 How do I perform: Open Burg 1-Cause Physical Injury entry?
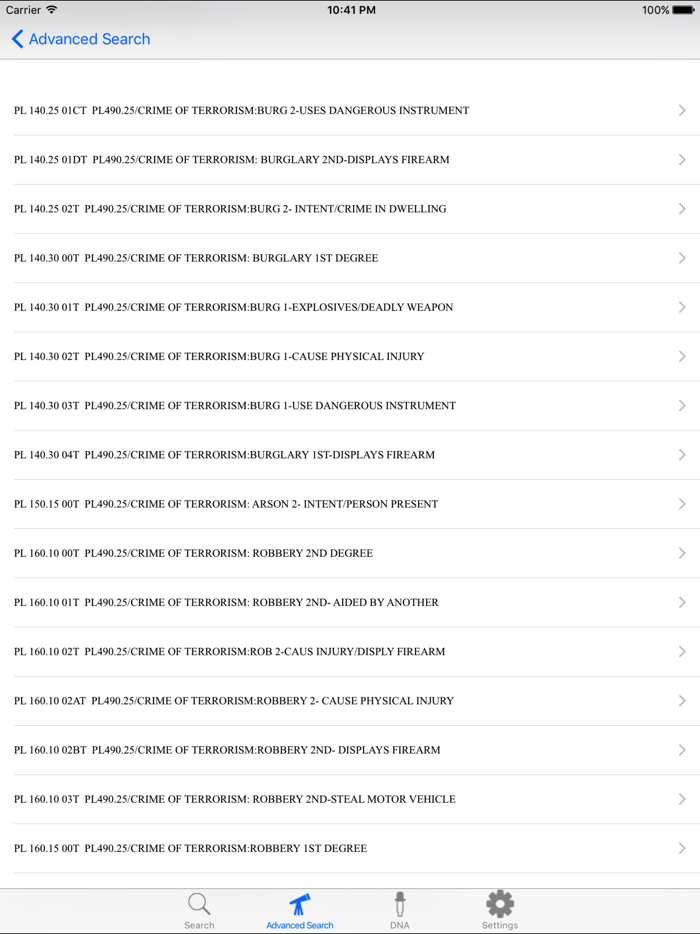(220, 356)
